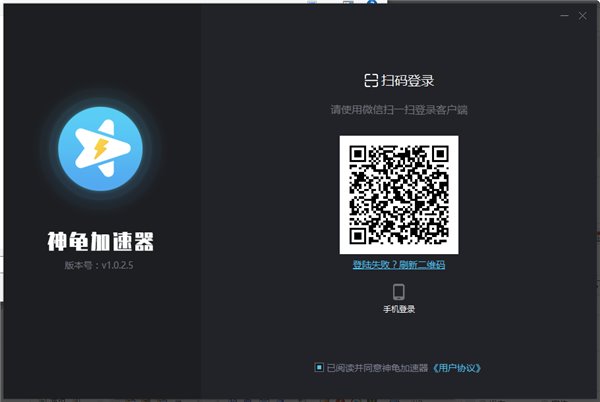Minimize the 神龟加速器 window
This screenshot has height=402, width=600.
564,16
